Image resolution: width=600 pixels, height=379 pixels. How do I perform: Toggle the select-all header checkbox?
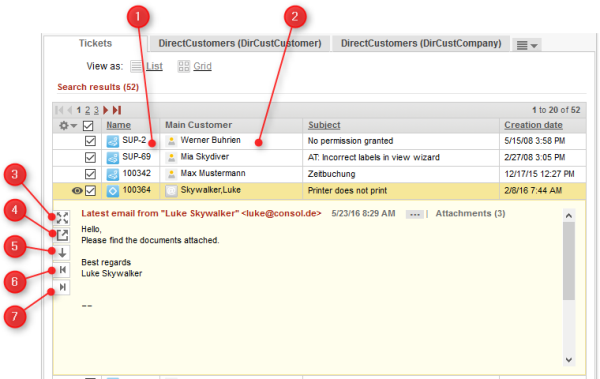click(x=88, y=126)
